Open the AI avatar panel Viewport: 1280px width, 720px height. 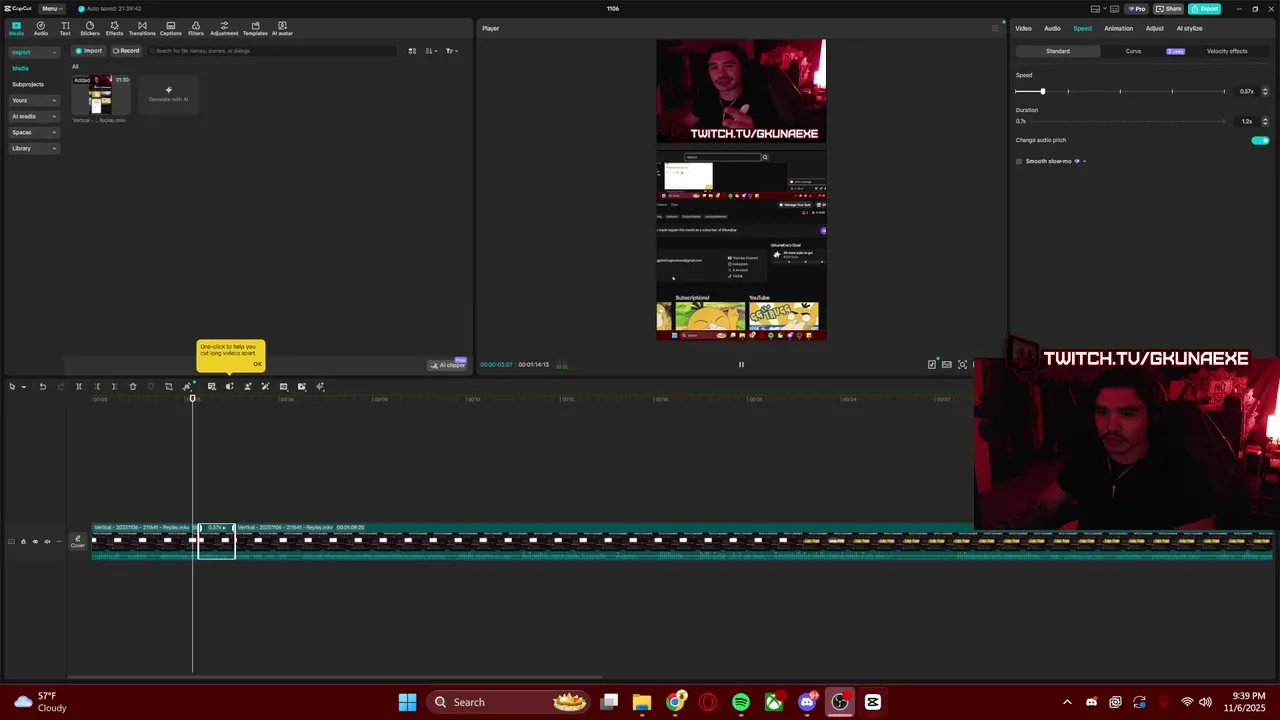click(x=282, y=28)
